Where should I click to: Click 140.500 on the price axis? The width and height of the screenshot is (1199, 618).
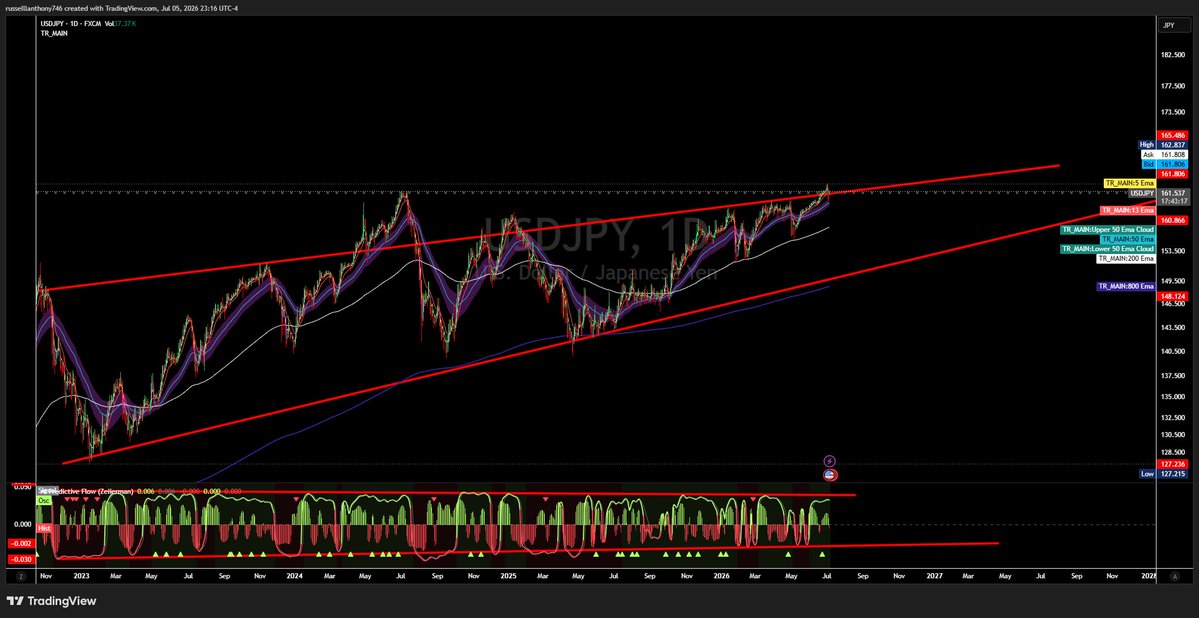pyautogui.click(x=1171, y=351)
